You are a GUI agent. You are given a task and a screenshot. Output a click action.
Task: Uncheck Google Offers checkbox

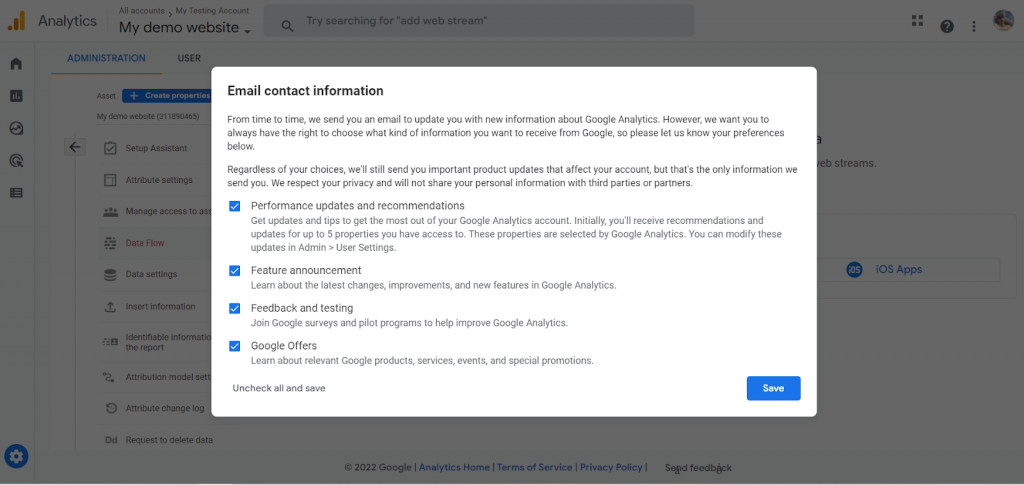[234, 346]
